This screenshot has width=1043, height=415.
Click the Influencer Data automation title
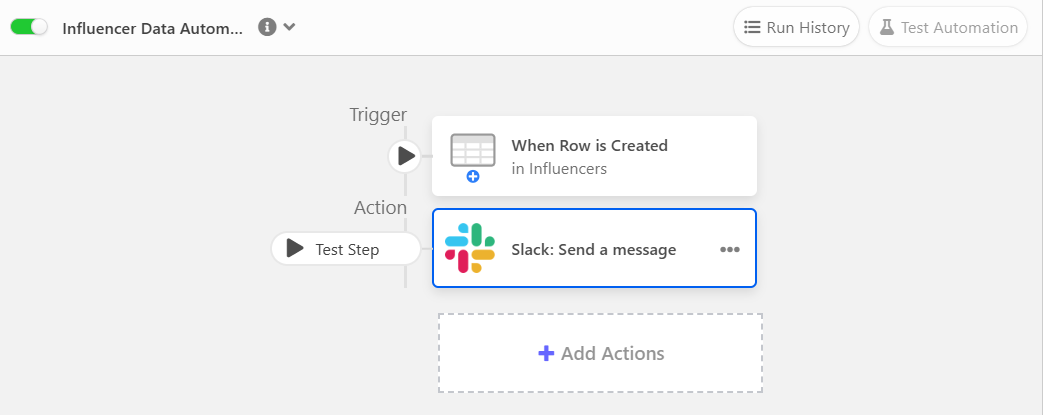tap(152, 28)
